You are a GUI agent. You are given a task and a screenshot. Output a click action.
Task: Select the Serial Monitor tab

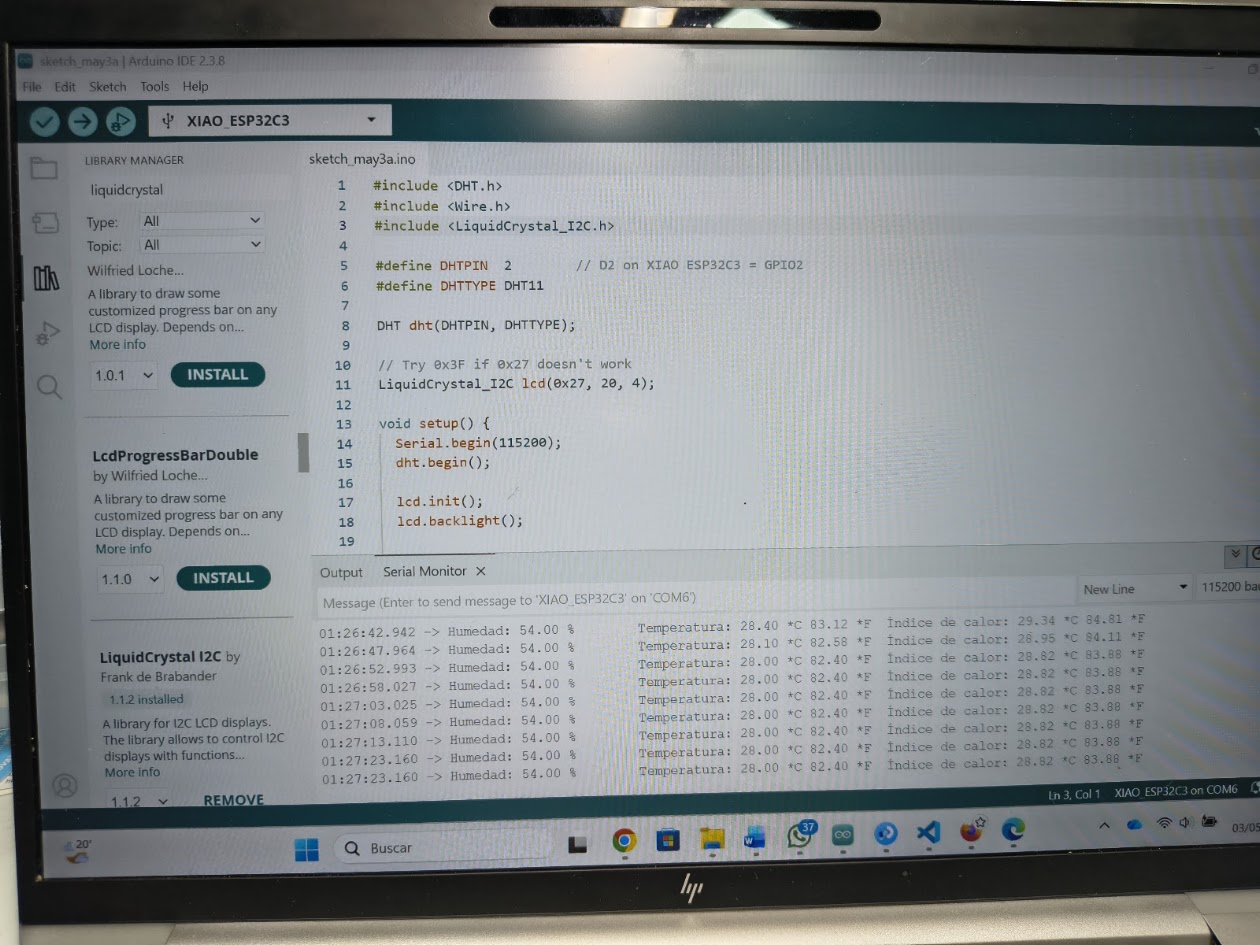[425, 571]
